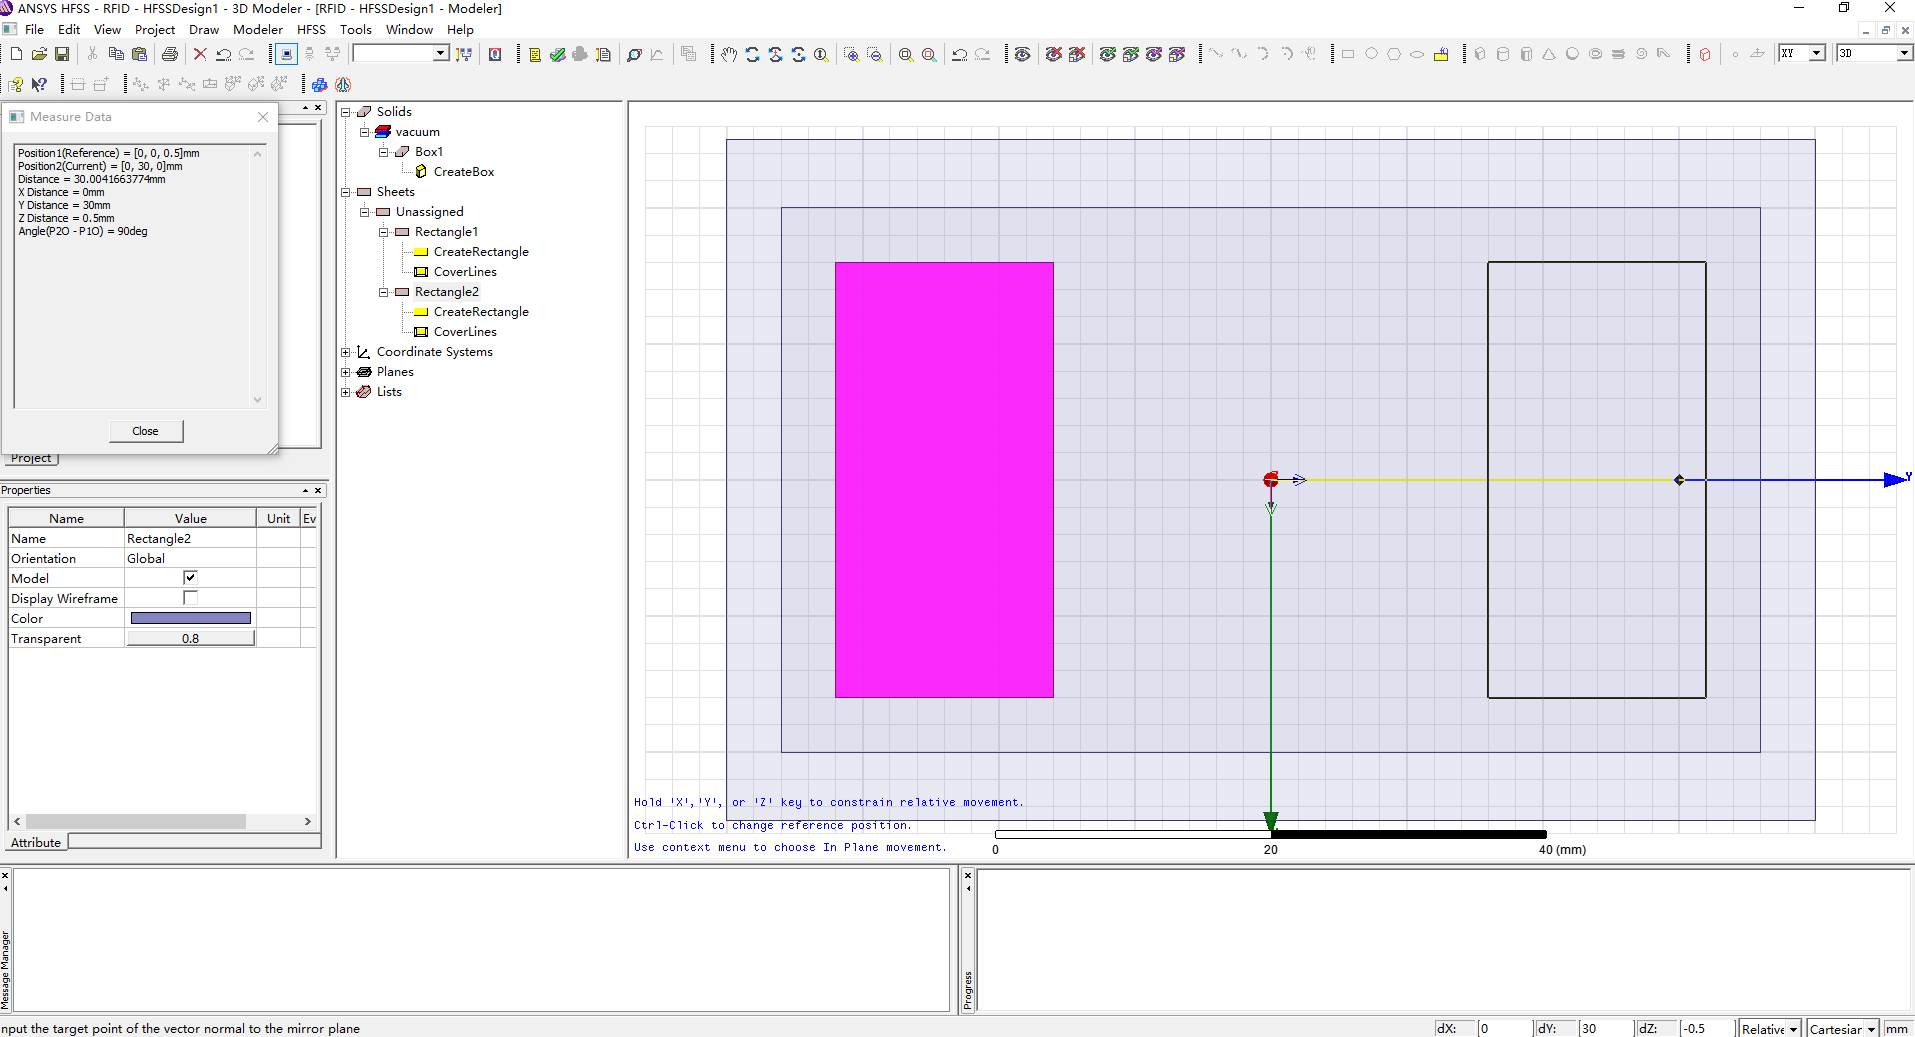Click the Open folder icon

click(x=39, y=54)
